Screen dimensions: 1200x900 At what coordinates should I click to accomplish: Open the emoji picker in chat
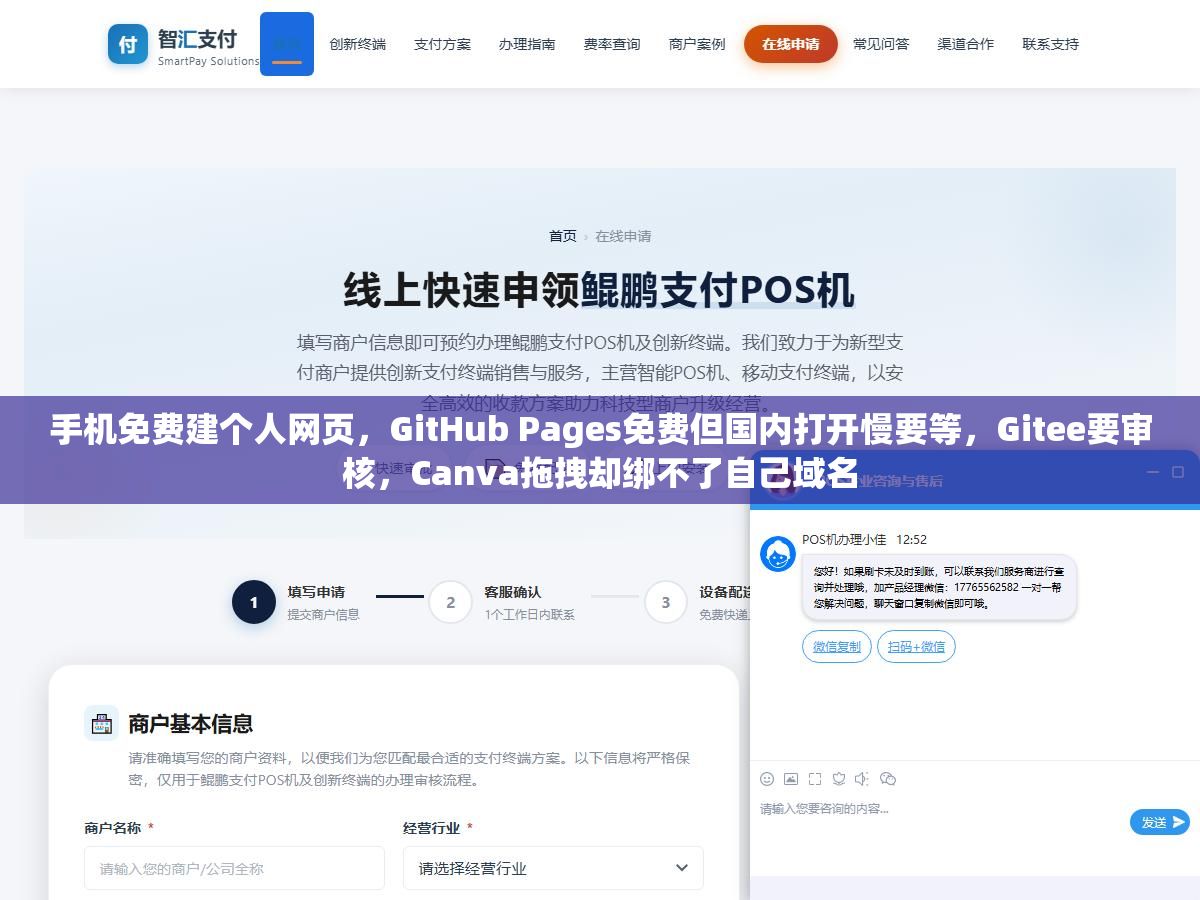tap(767, 779)
